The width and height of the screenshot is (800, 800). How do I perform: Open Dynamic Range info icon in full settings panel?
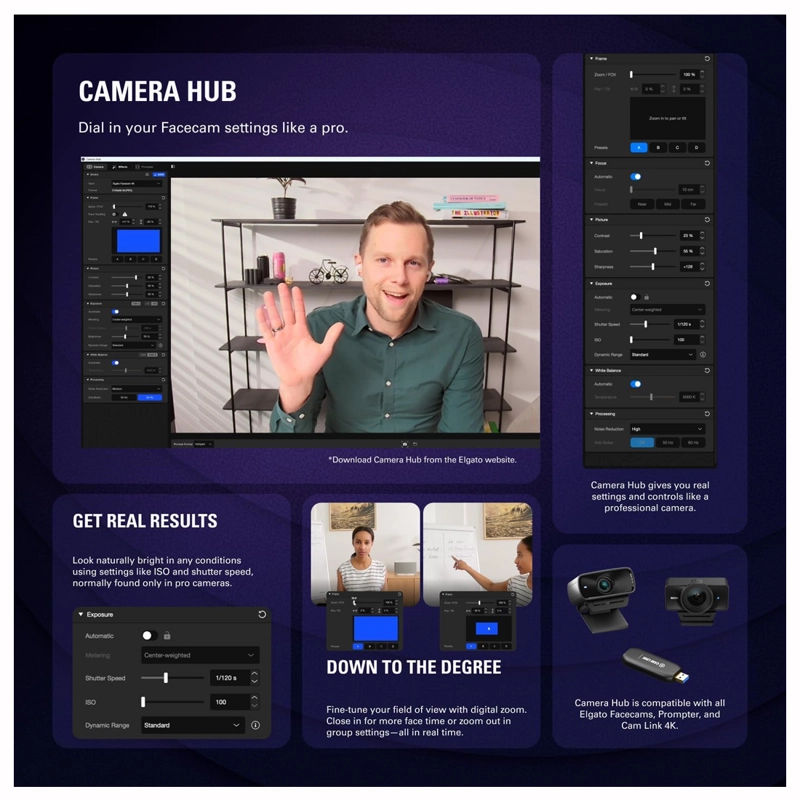[x=703, y=354]
